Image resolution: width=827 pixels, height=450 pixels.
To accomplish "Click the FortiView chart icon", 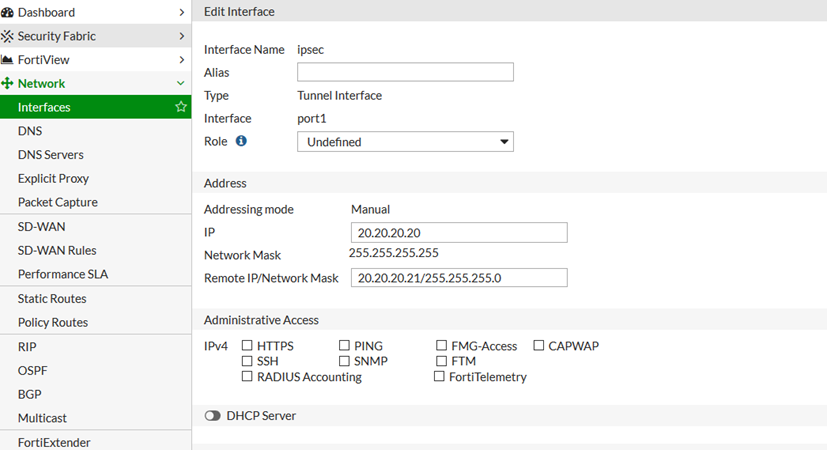I will [x=8, y=60].
